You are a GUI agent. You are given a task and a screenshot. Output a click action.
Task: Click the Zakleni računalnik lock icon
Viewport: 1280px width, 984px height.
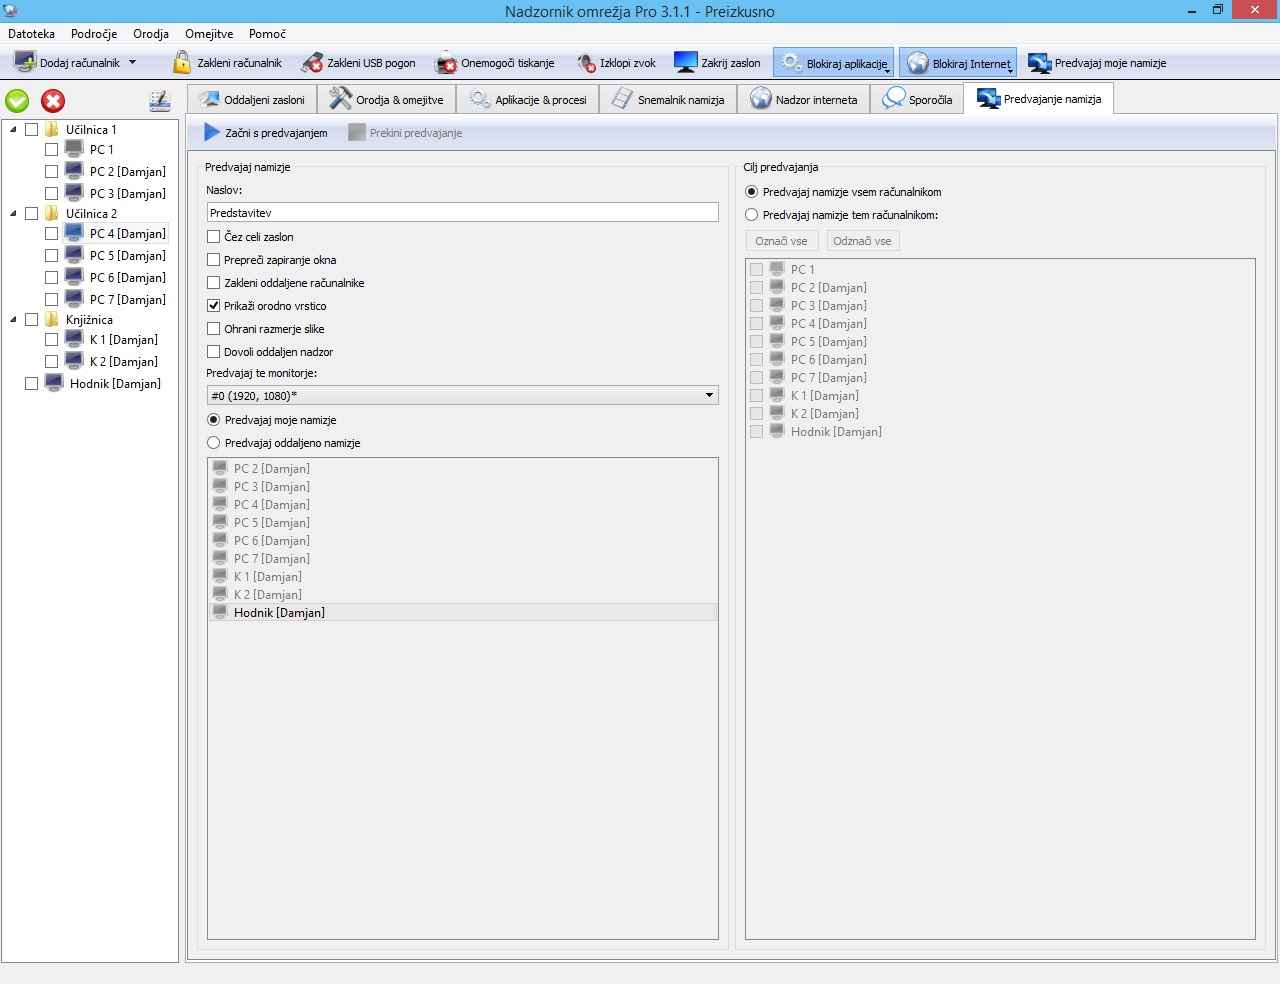[x=182, y=63]
